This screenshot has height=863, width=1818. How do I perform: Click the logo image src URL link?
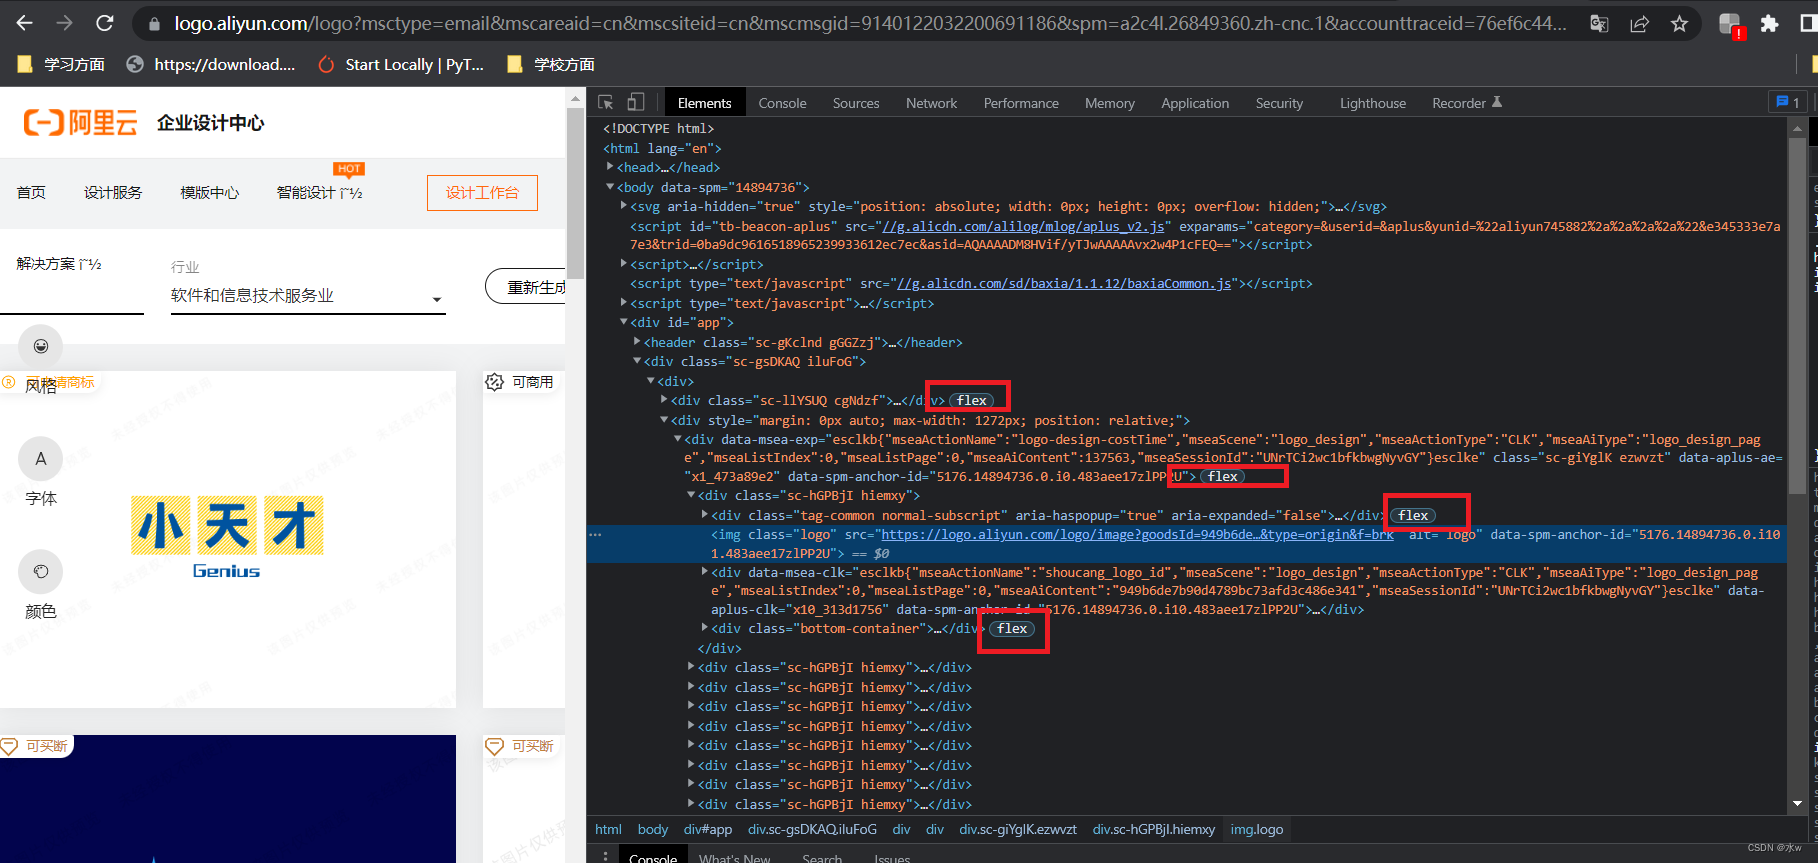click(1137, 535)
